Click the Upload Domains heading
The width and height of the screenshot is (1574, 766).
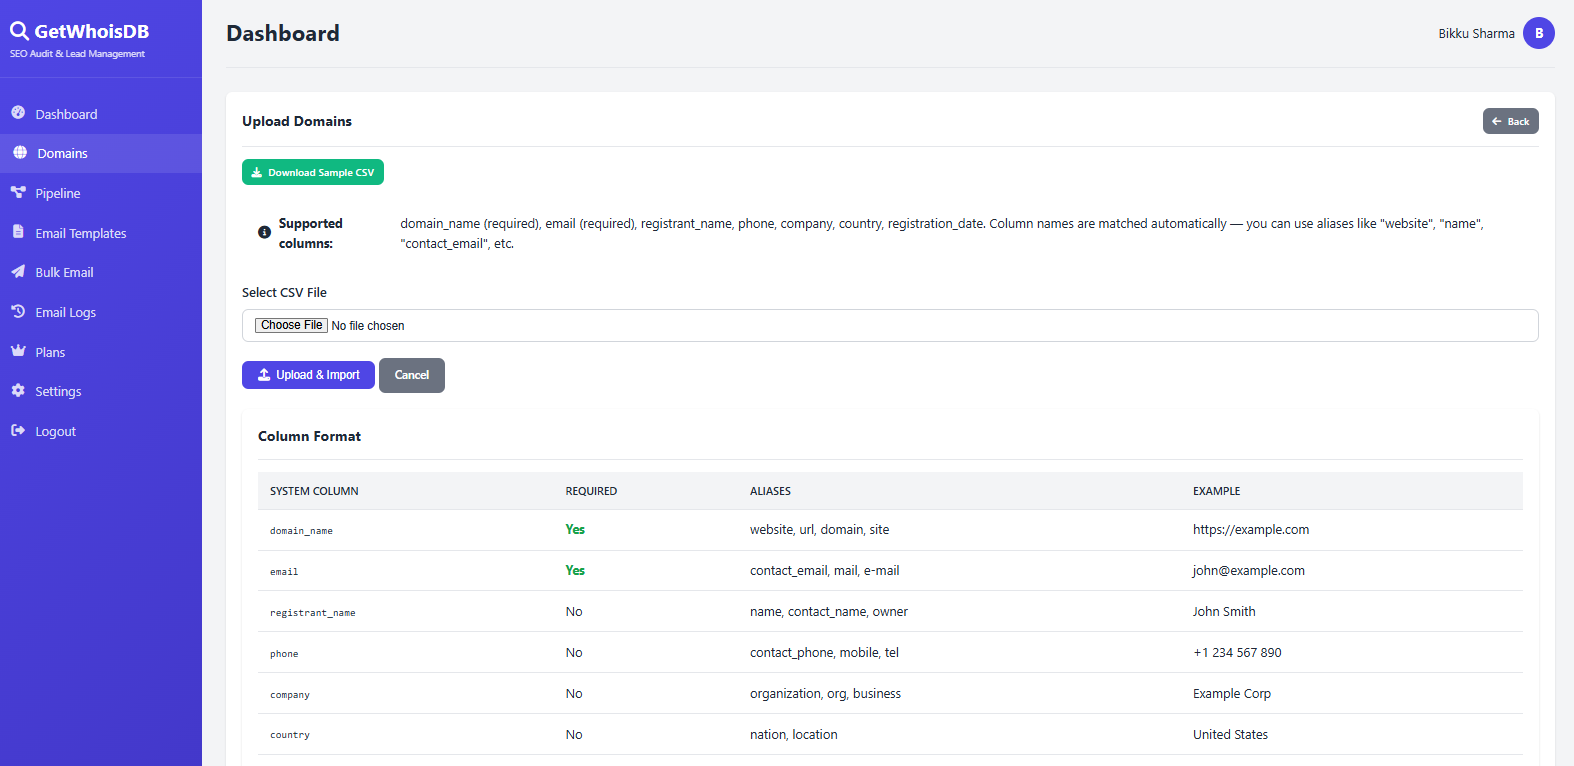(297, 121)
